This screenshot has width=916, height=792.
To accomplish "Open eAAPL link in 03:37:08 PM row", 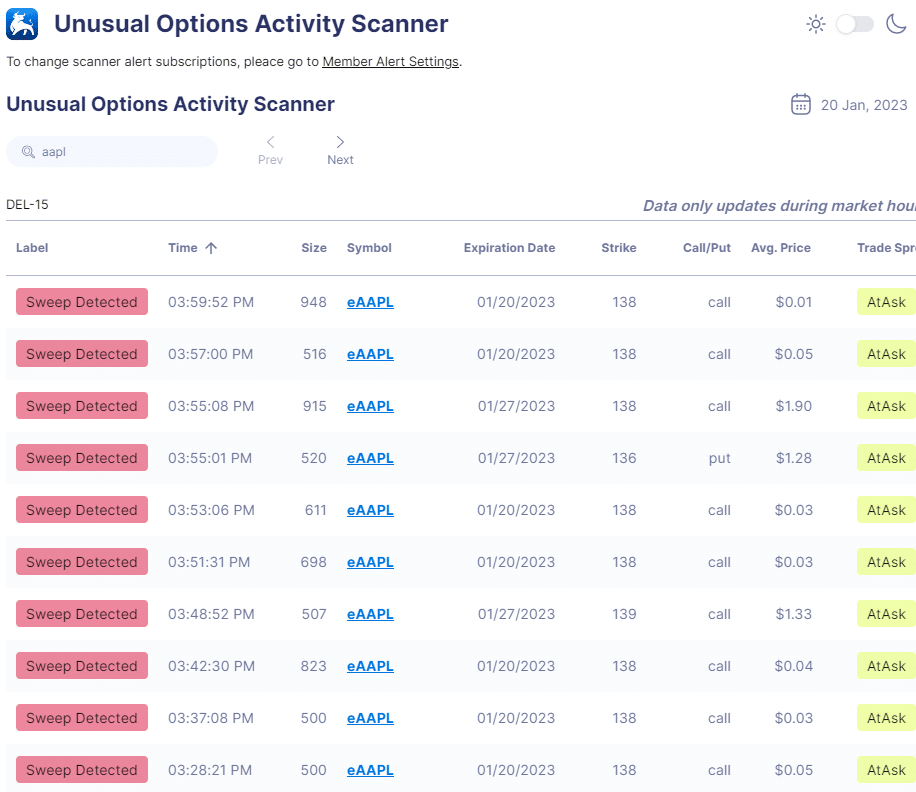I will [x=370, y=718].
